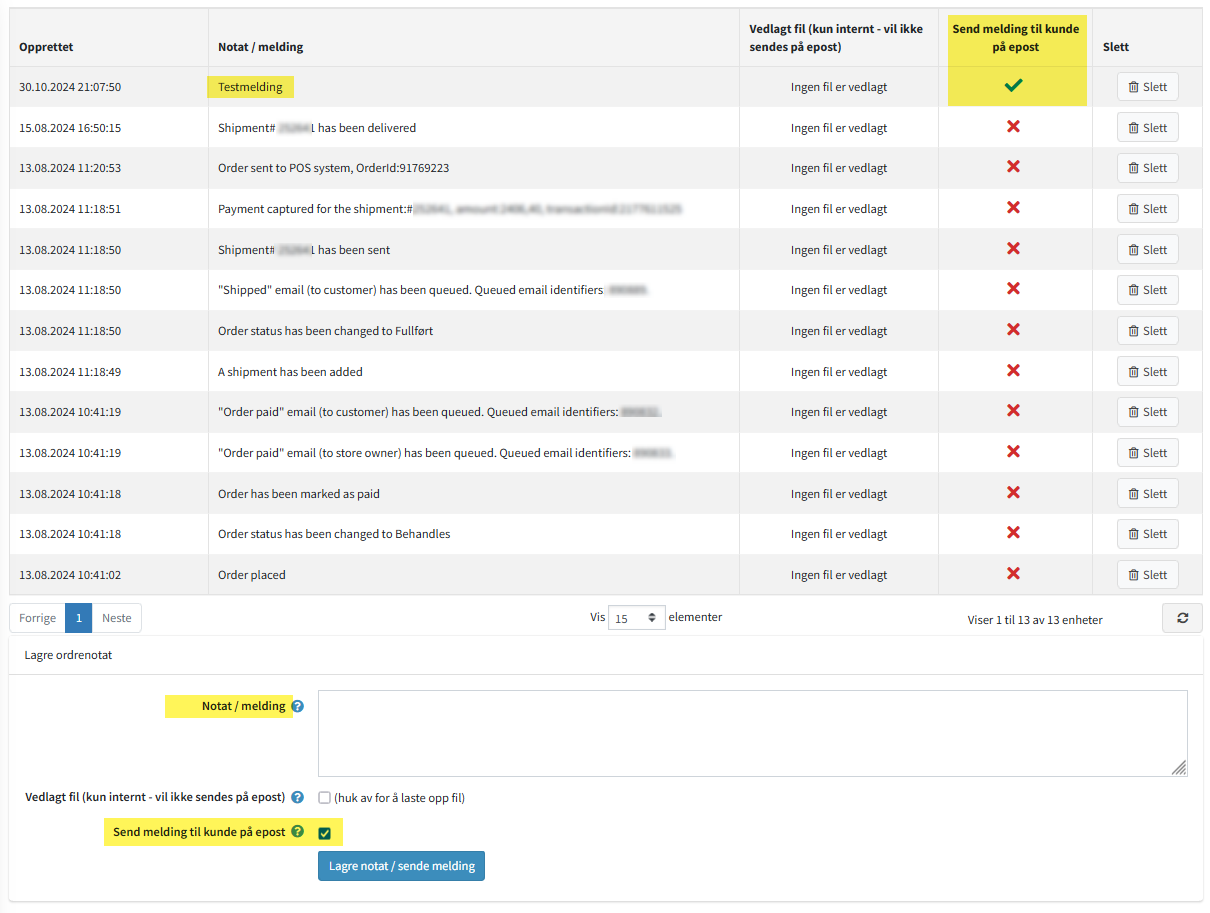Screen dimensions: 1210x913
Task: Enable the file upload checkbox
Action: click(324, 798)
